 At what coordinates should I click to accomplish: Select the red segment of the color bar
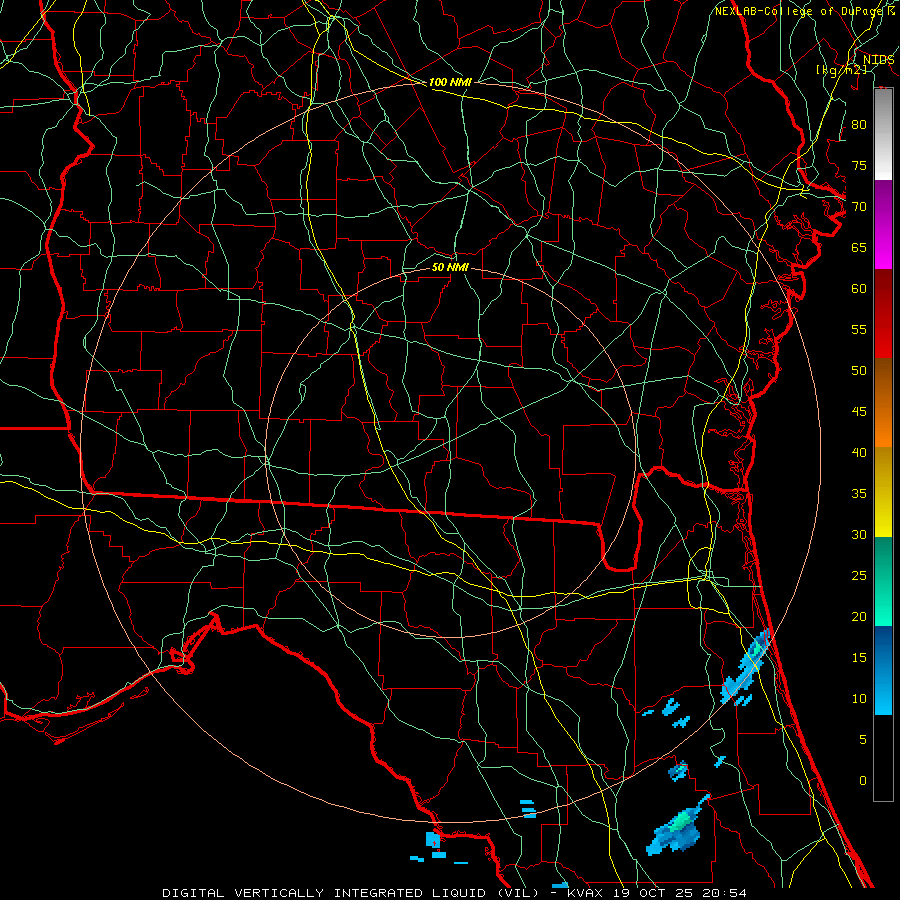click(883, 314)
